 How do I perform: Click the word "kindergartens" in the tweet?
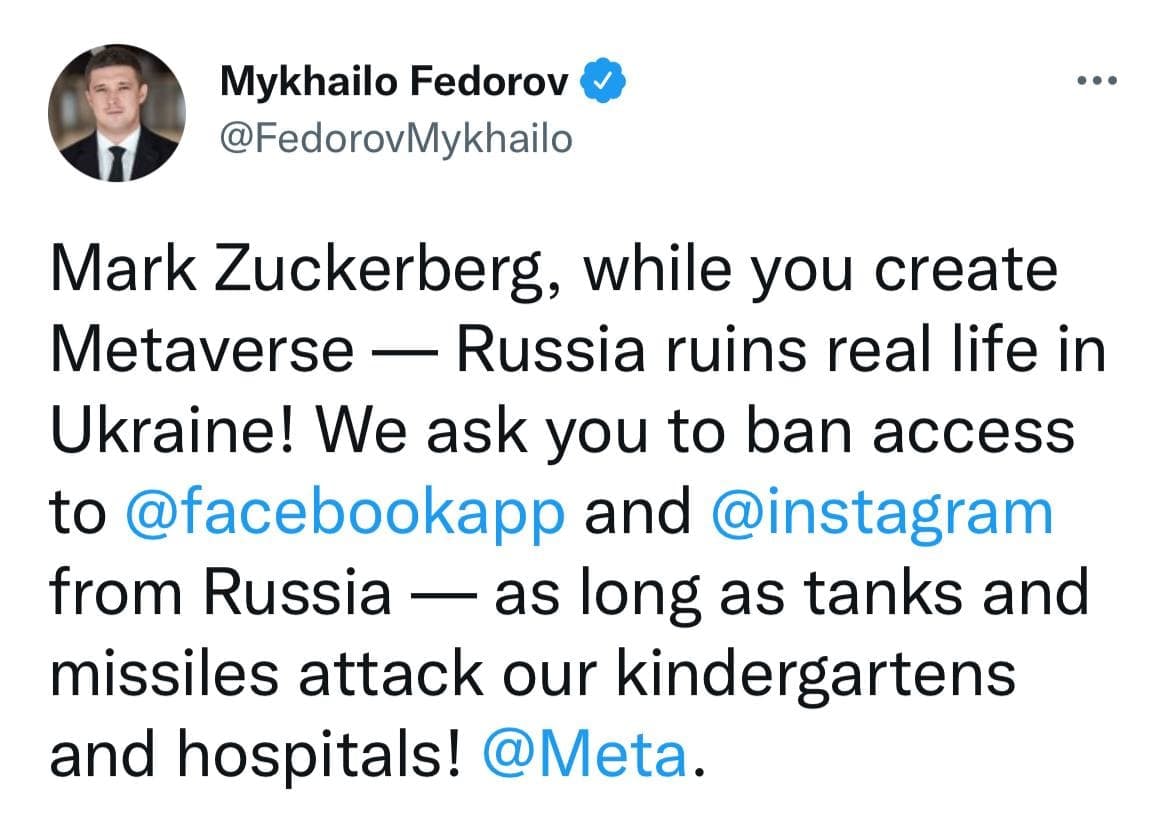point(814,674)
